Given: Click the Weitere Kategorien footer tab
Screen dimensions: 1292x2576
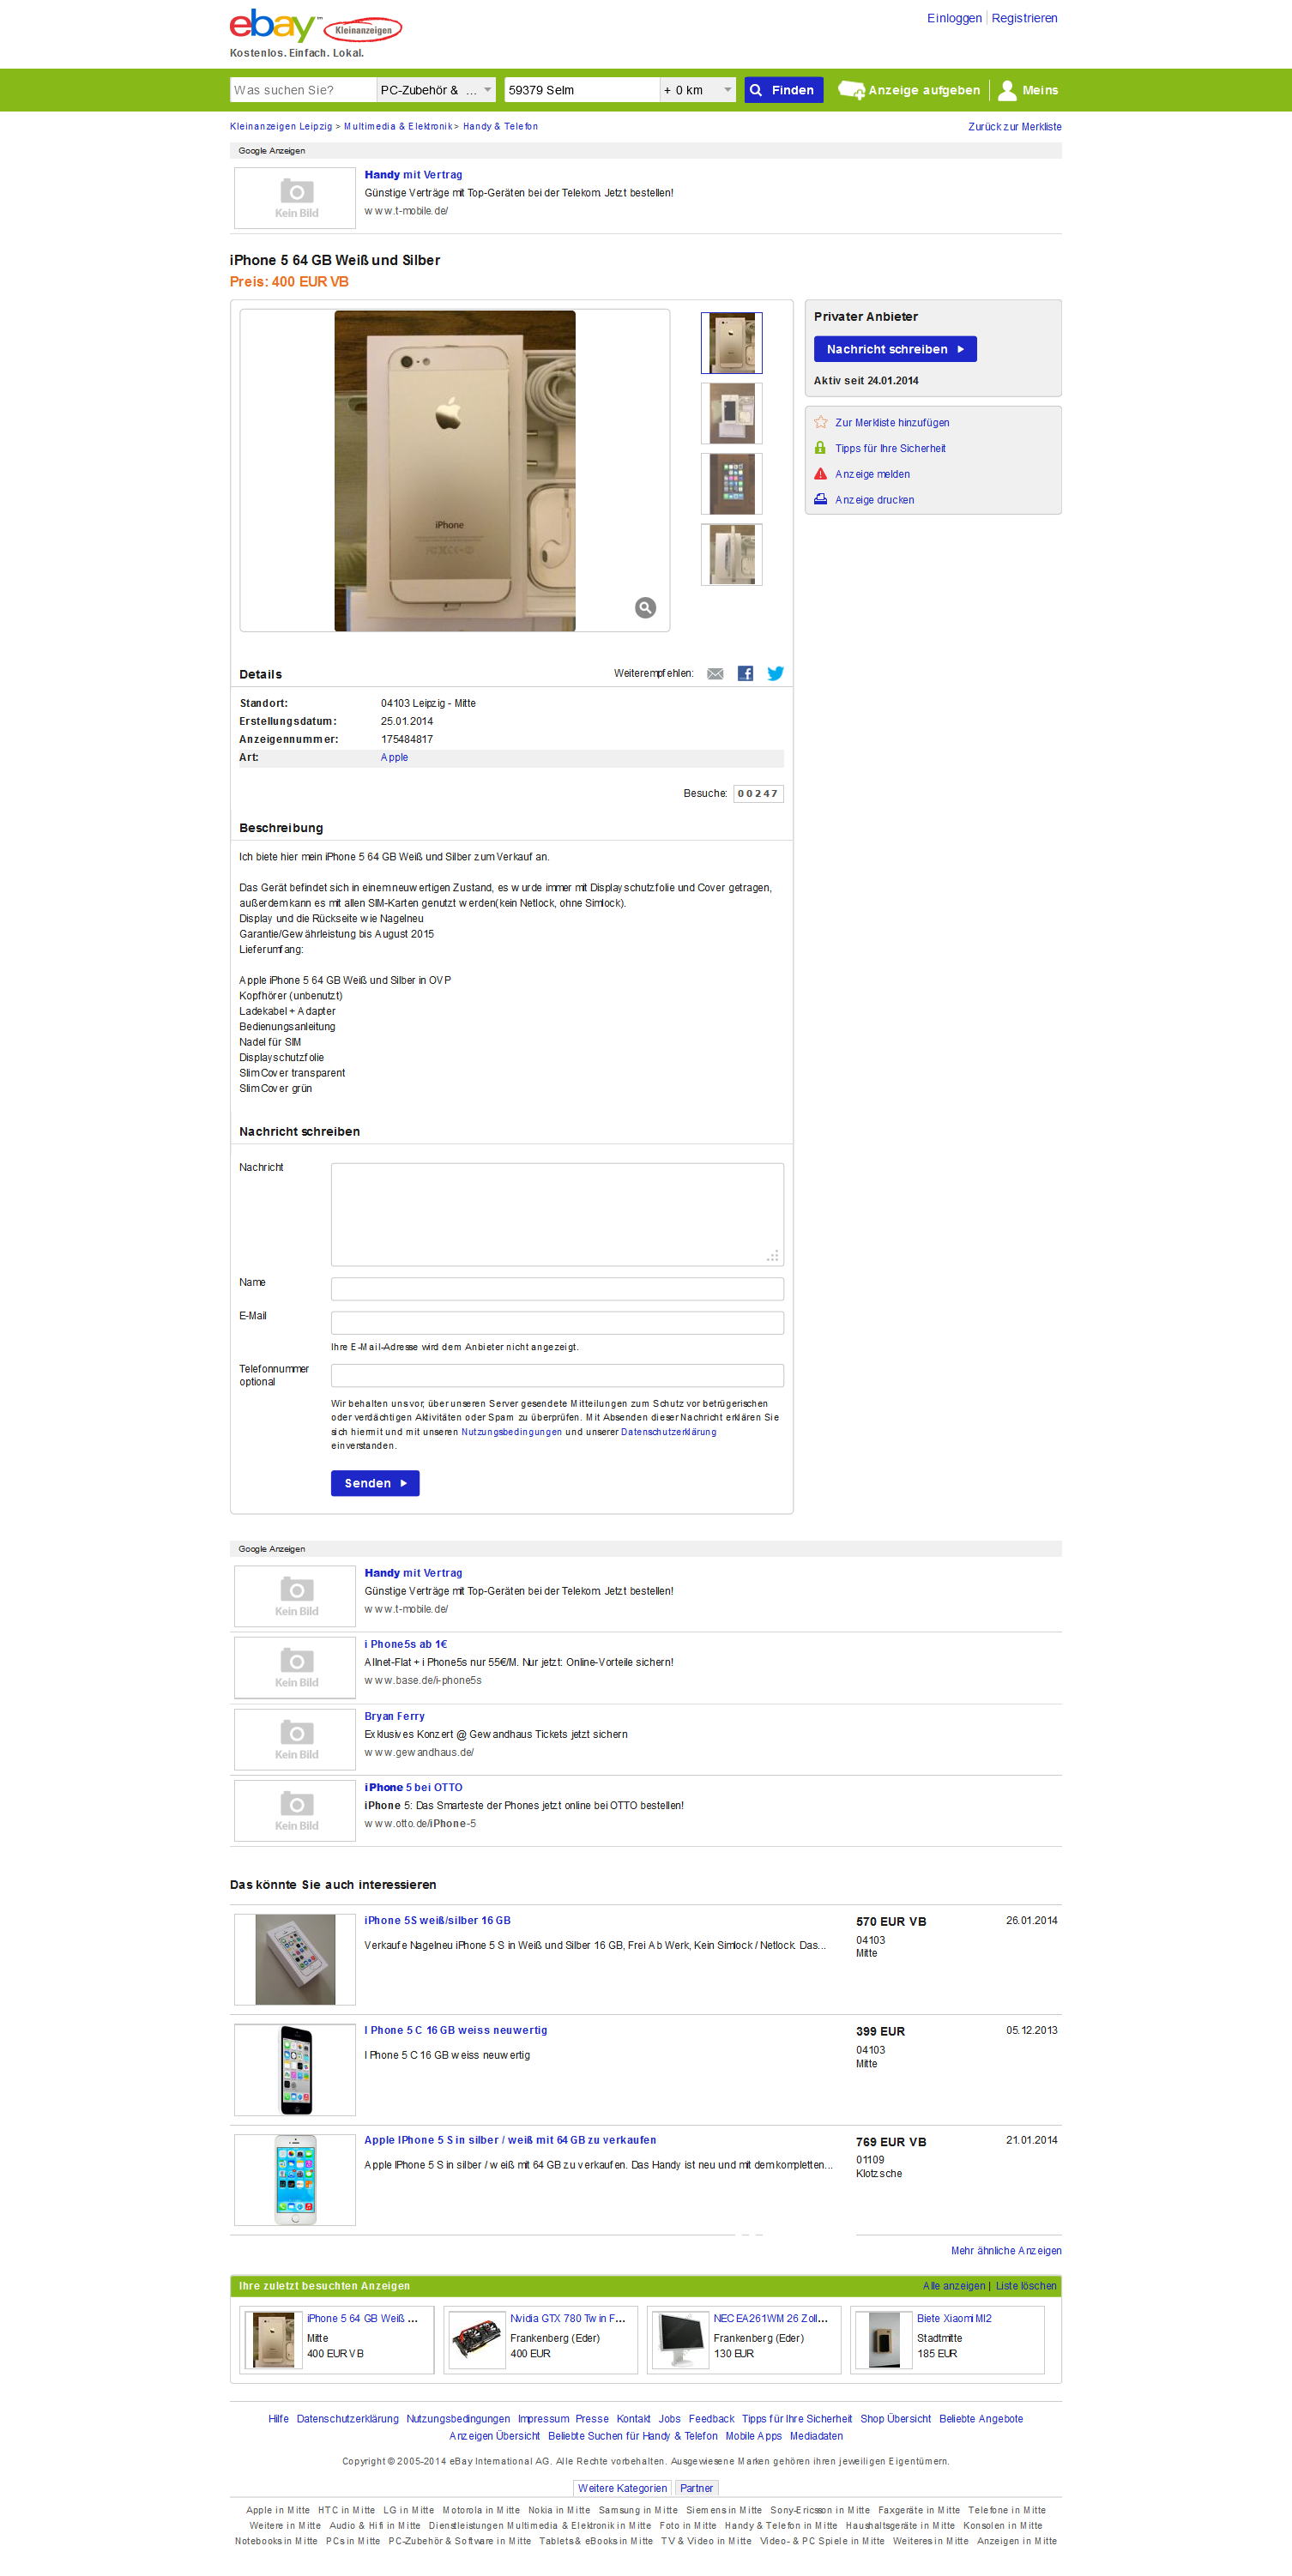Looking at the screenshot, I should (622, 2488).
